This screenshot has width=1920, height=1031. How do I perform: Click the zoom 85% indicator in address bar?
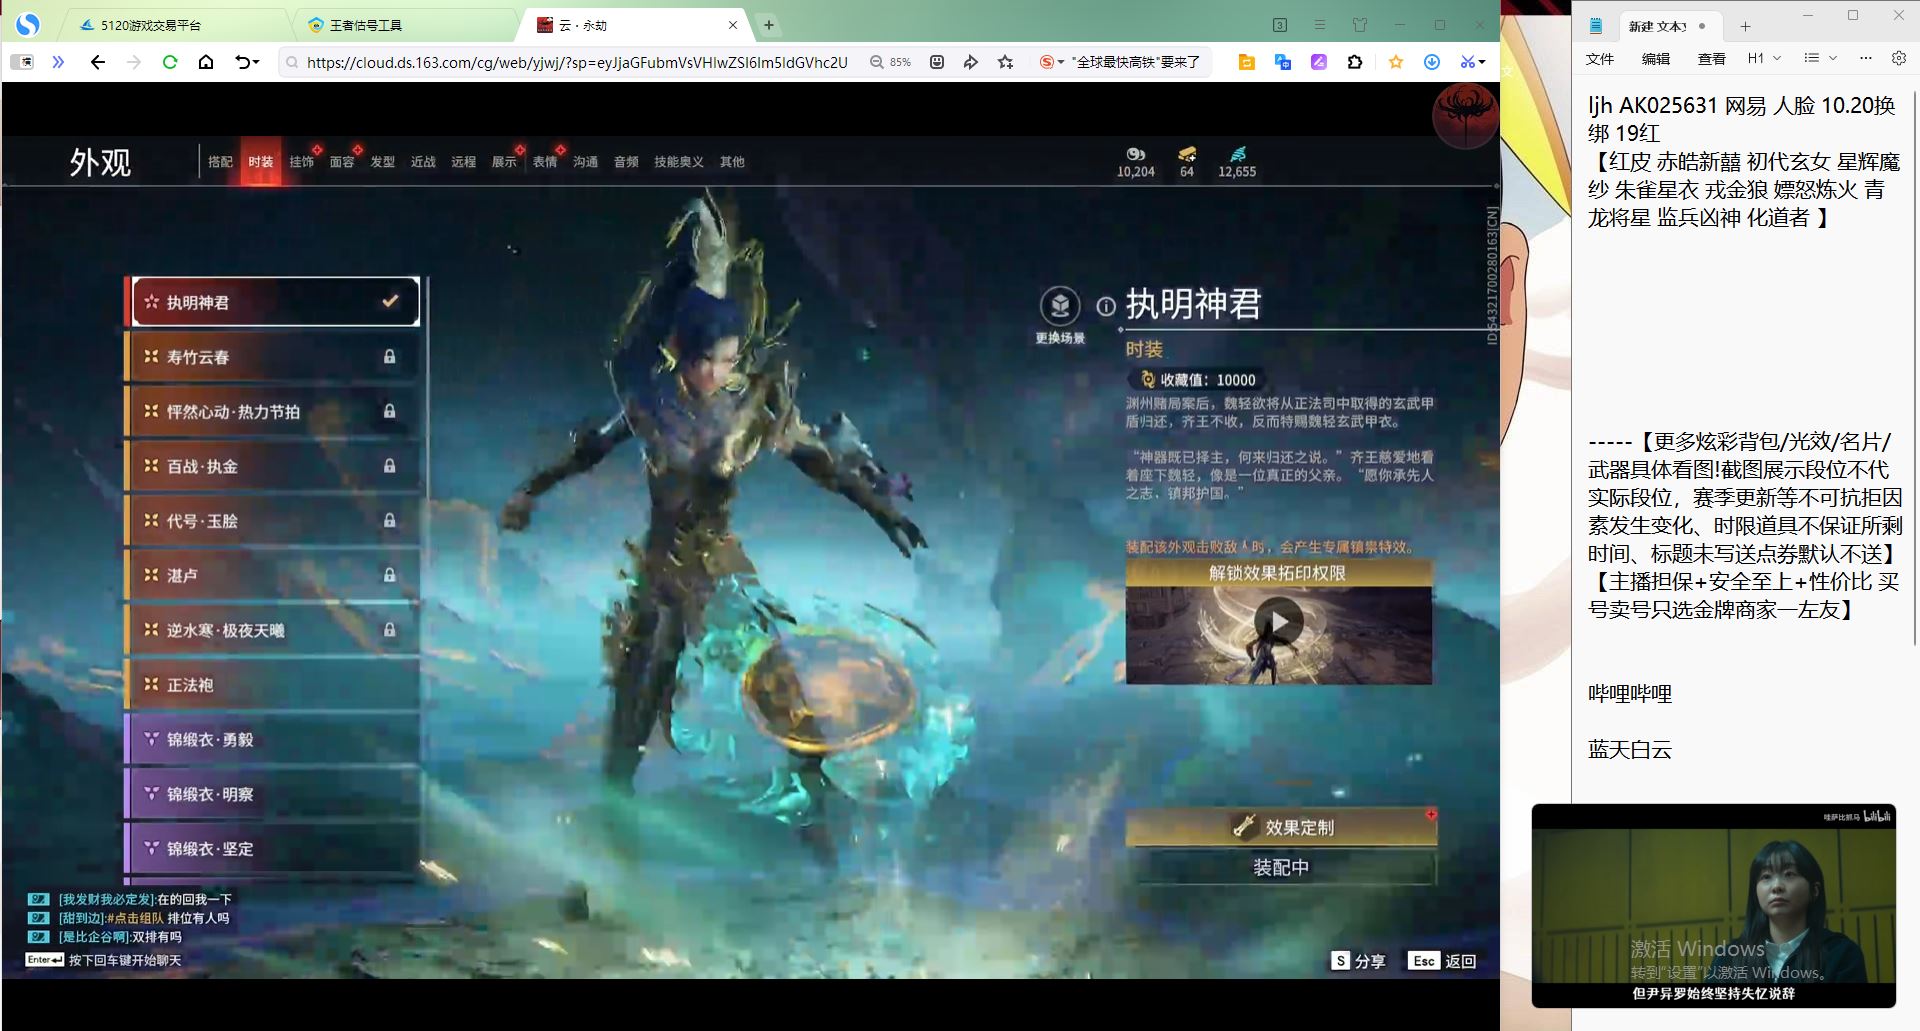[x=890, y=62]
